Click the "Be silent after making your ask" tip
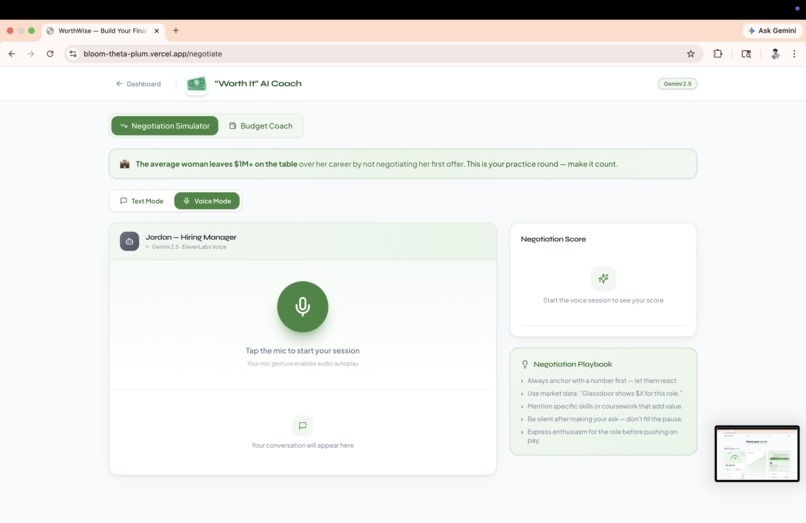 point(604,419)
